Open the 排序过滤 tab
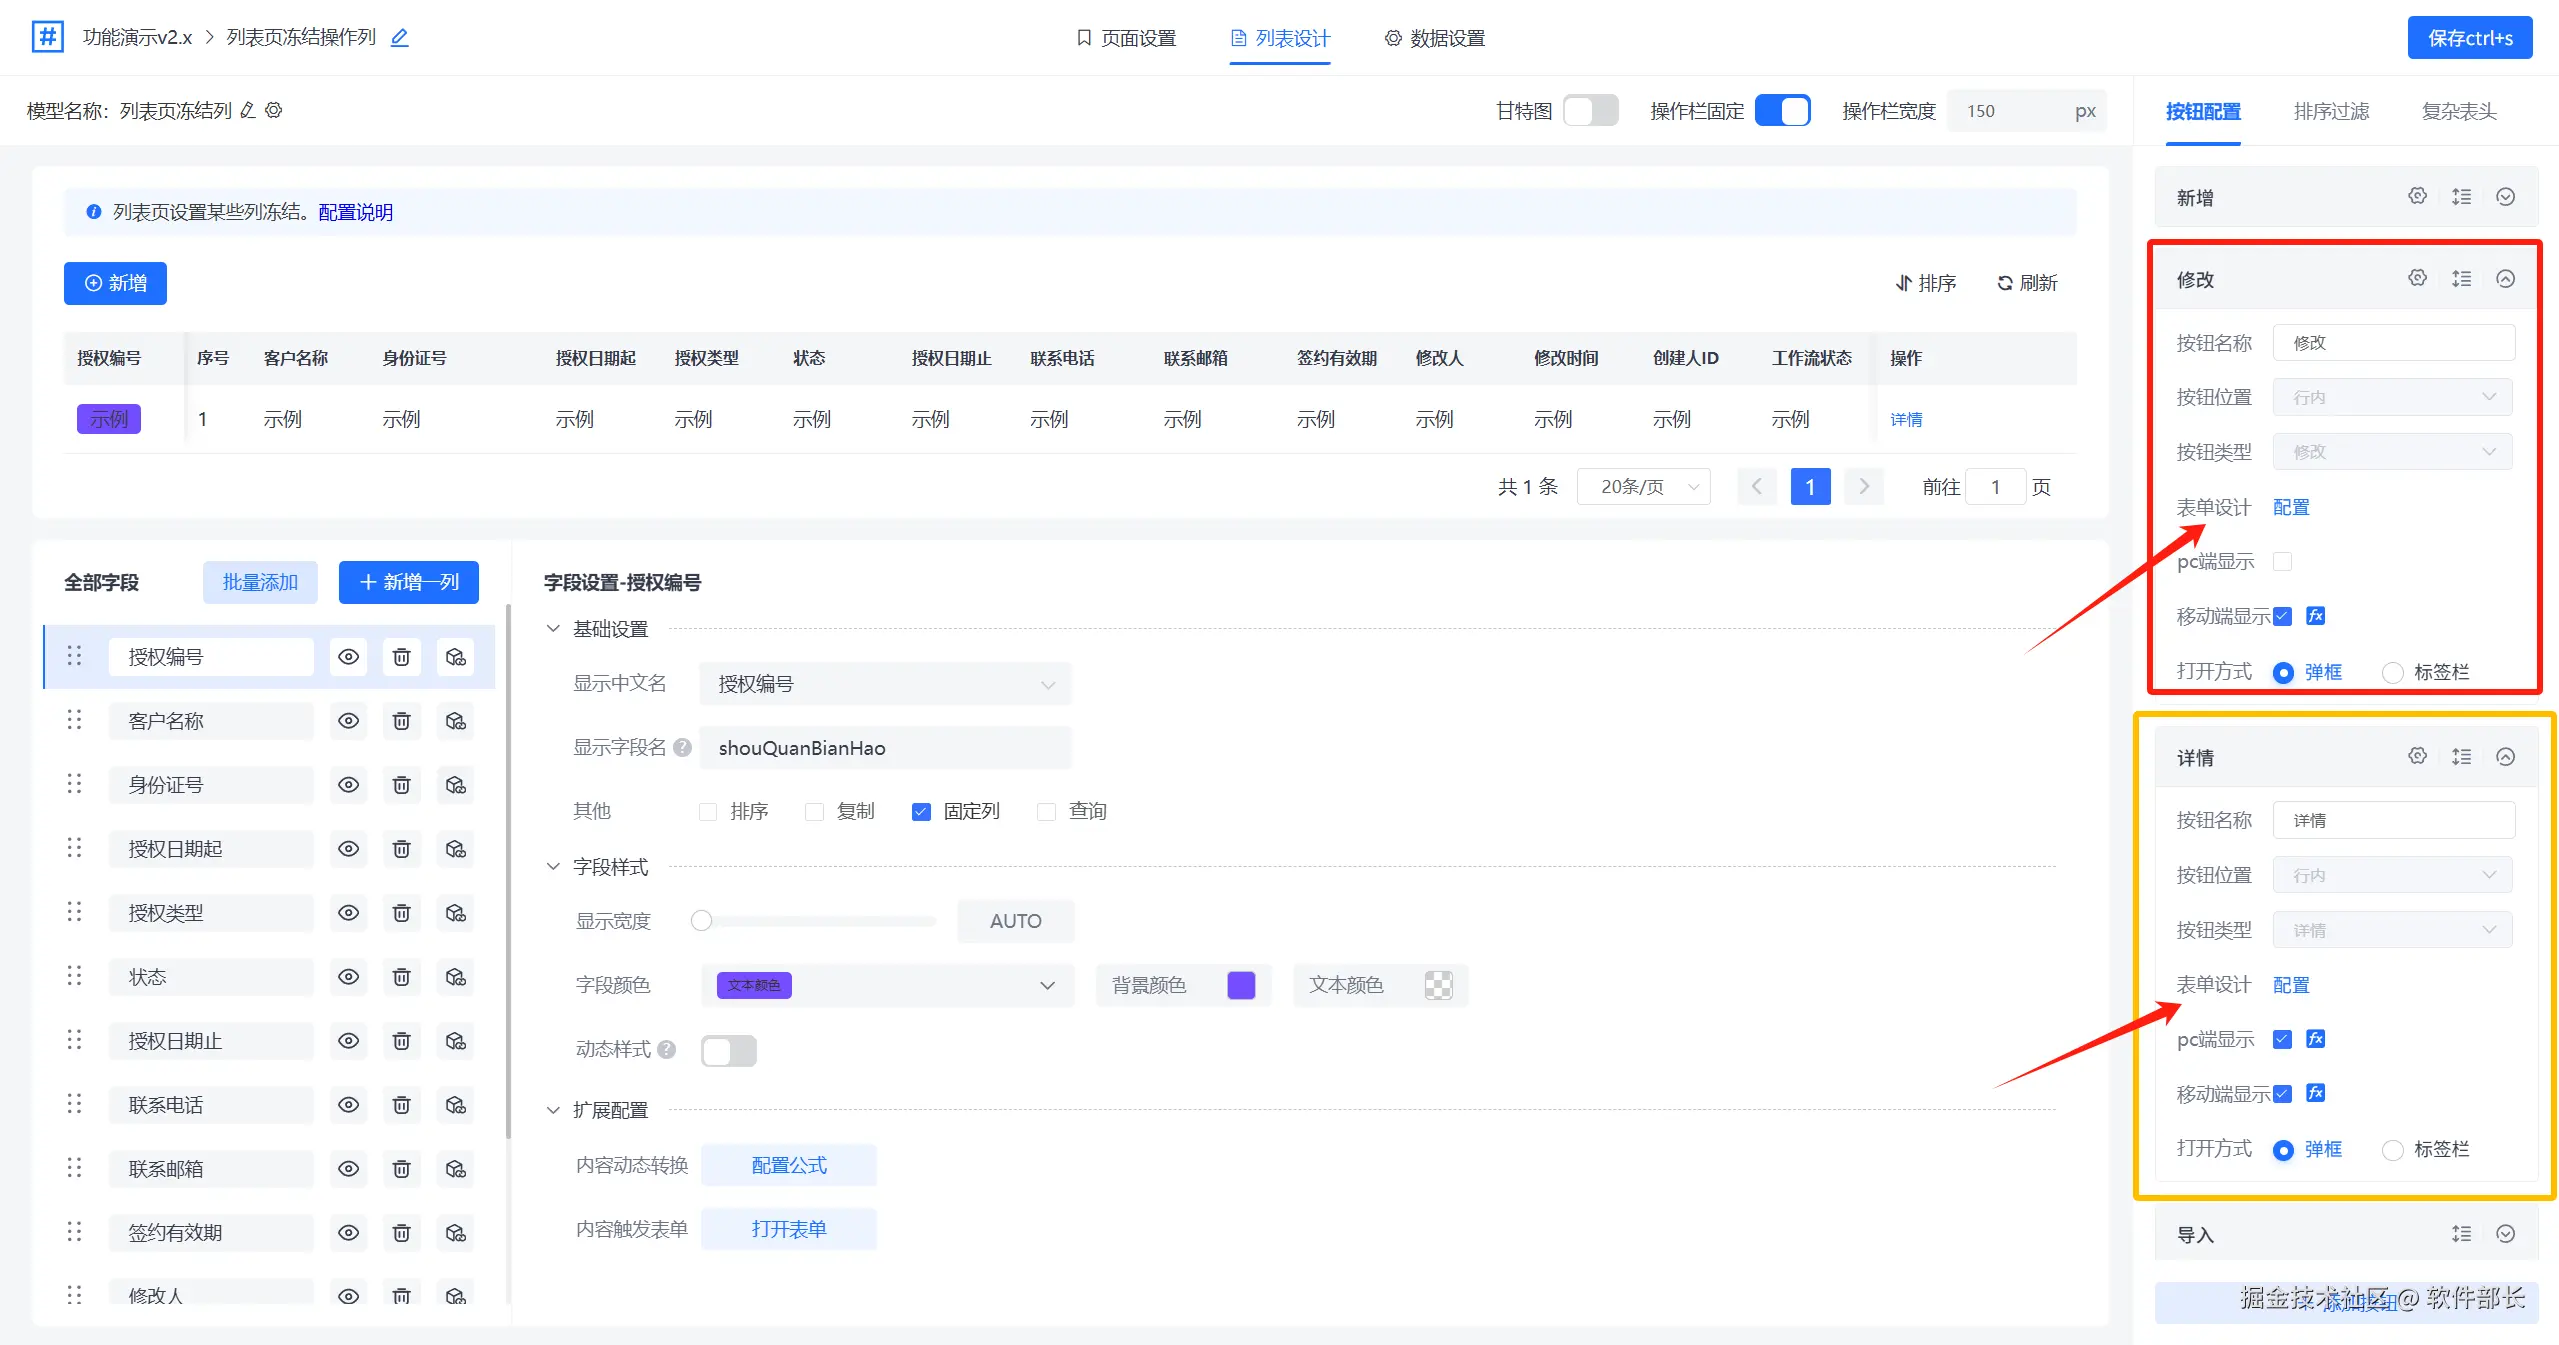 2330,111
